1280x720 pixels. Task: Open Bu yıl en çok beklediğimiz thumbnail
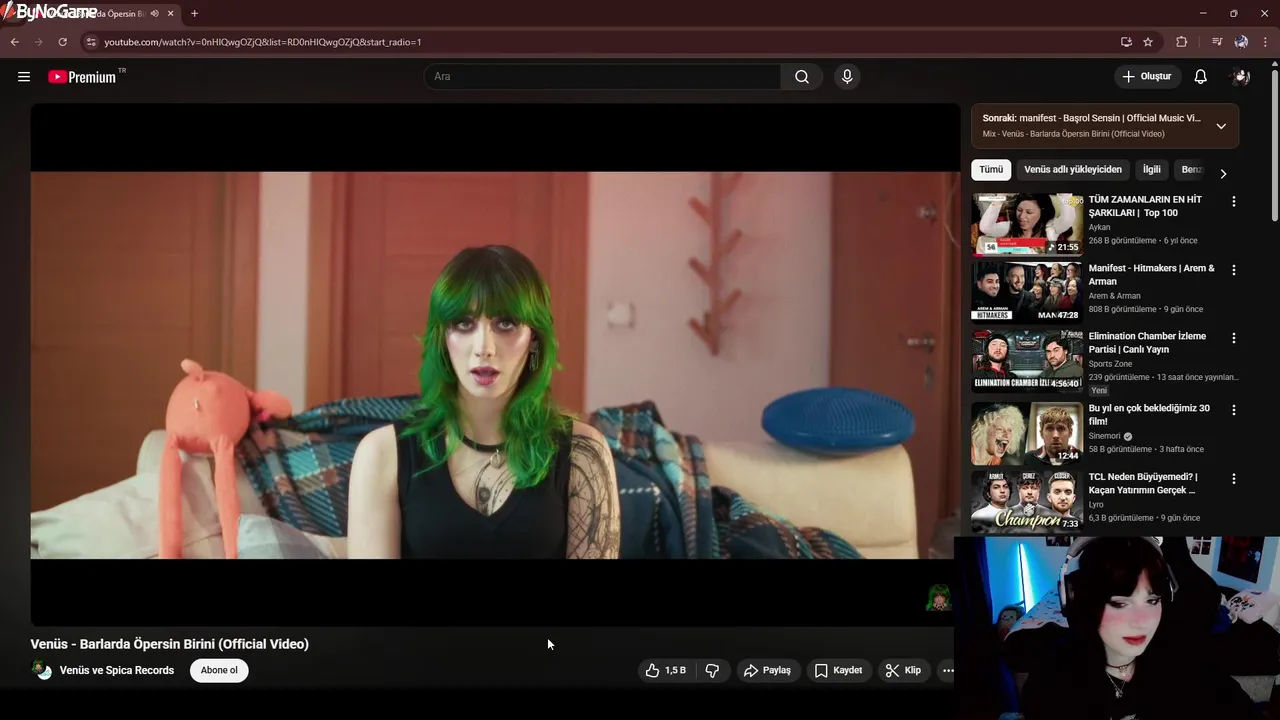coord(1027,434)
